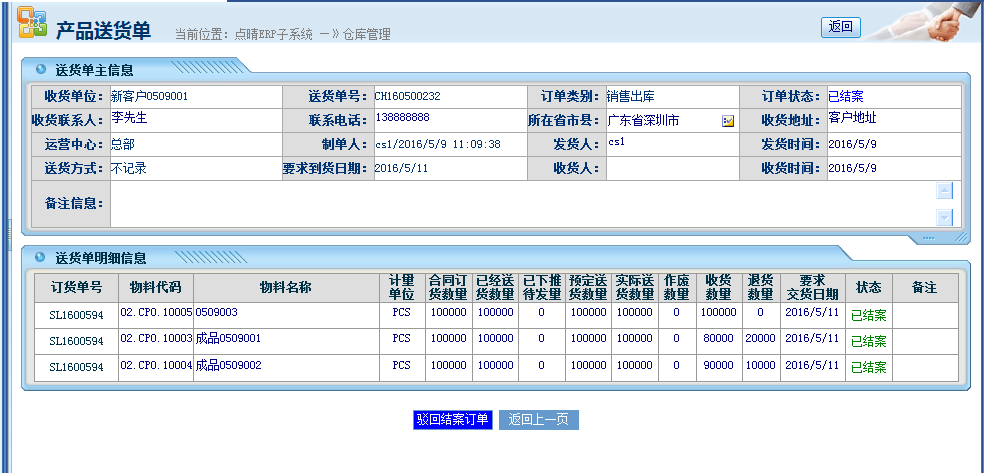Click the round bullet icon beside 送货单主信息
Viewport: 984px width, 473px height.
click(x=40, y=70)
